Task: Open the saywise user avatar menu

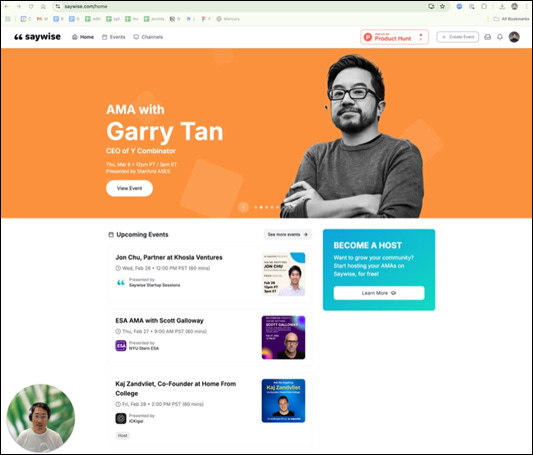Action: (x=514, y=37)
